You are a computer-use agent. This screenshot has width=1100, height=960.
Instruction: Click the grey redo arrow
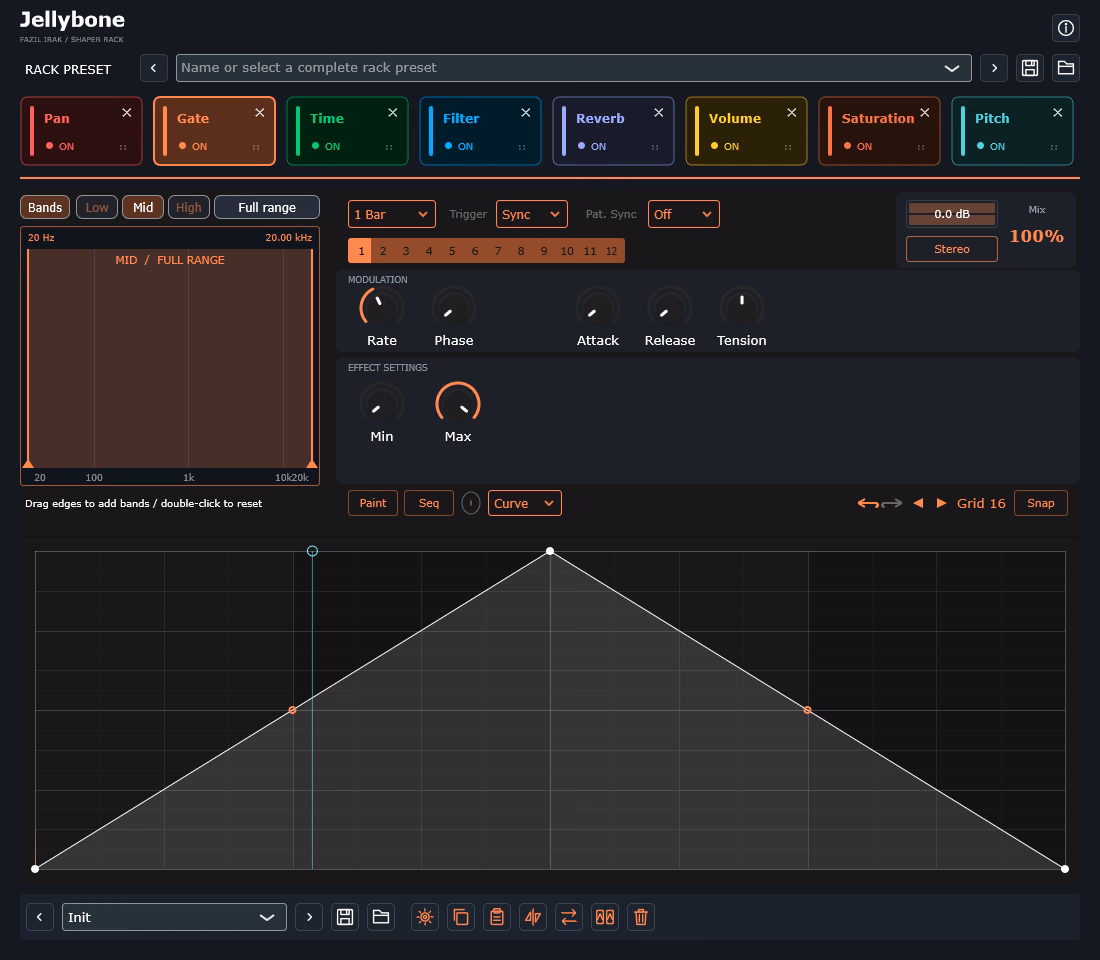click(x=892, y=503)
